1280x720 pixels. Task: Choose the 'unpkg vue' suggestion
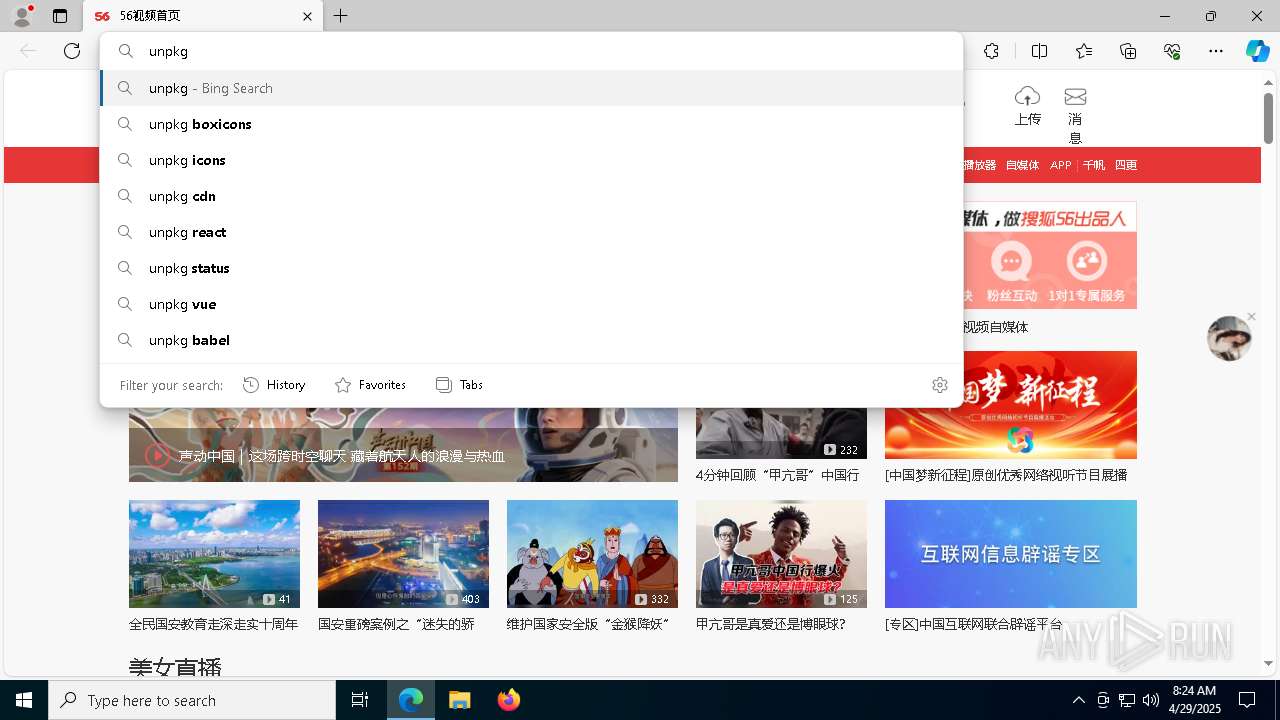[531, 304]
